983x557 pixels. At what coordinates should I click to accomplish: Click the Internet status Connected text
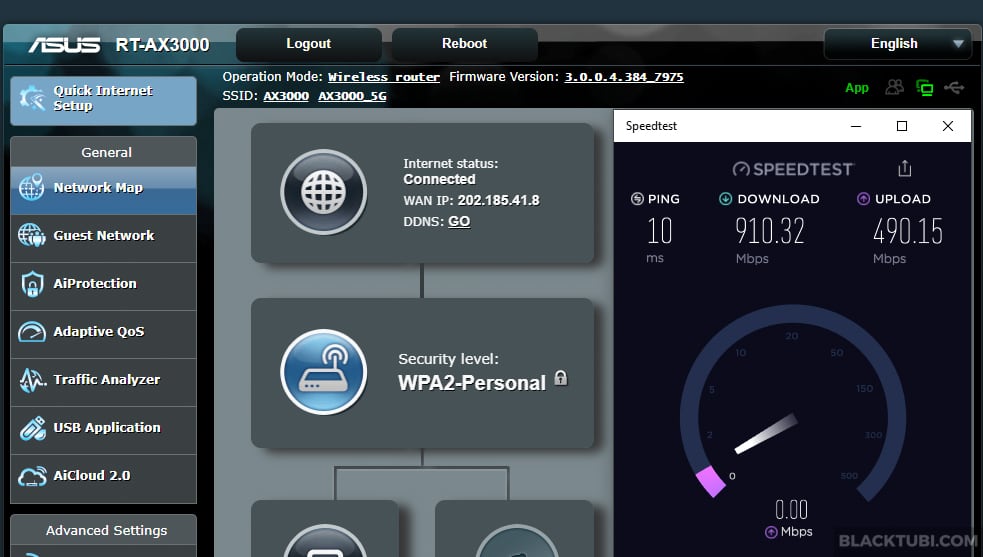point(439,179)
